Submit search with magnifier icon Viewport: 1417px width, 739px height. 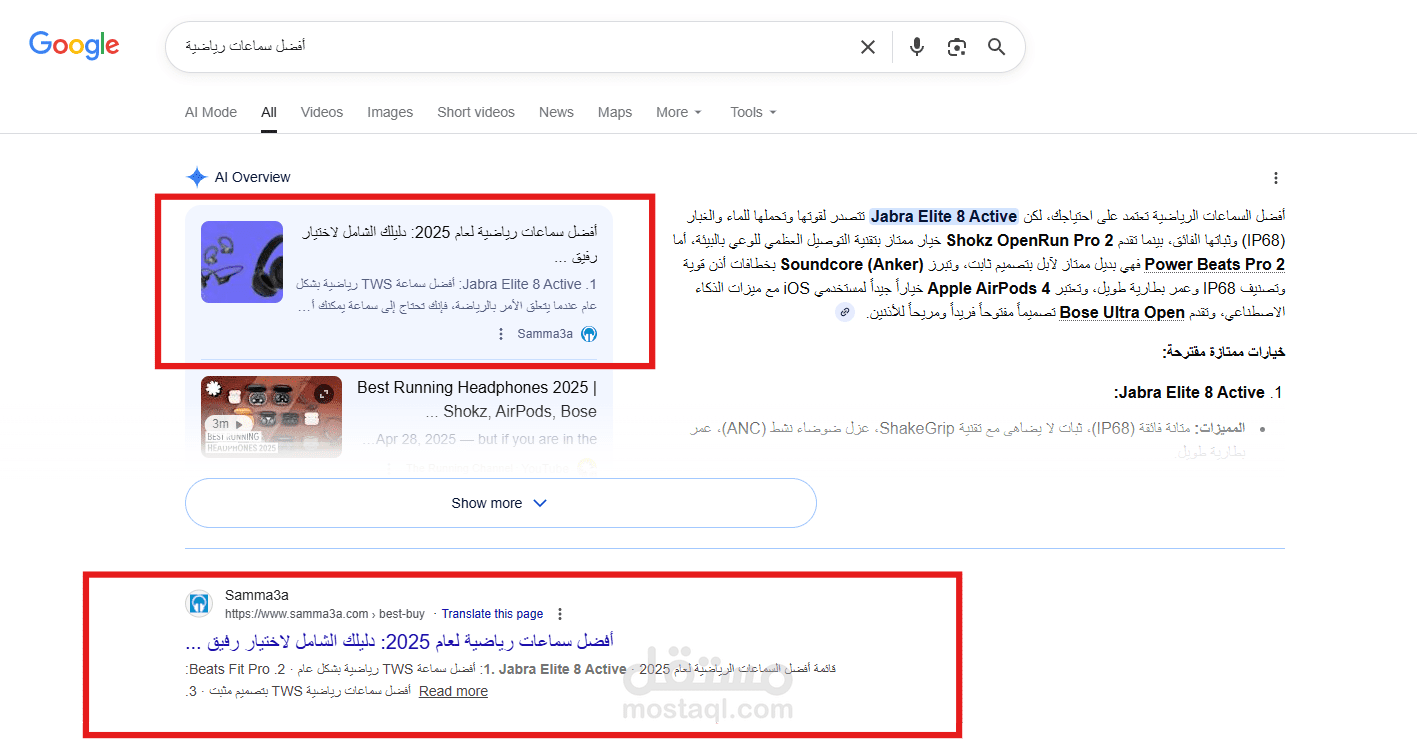(x=996, y=47)
